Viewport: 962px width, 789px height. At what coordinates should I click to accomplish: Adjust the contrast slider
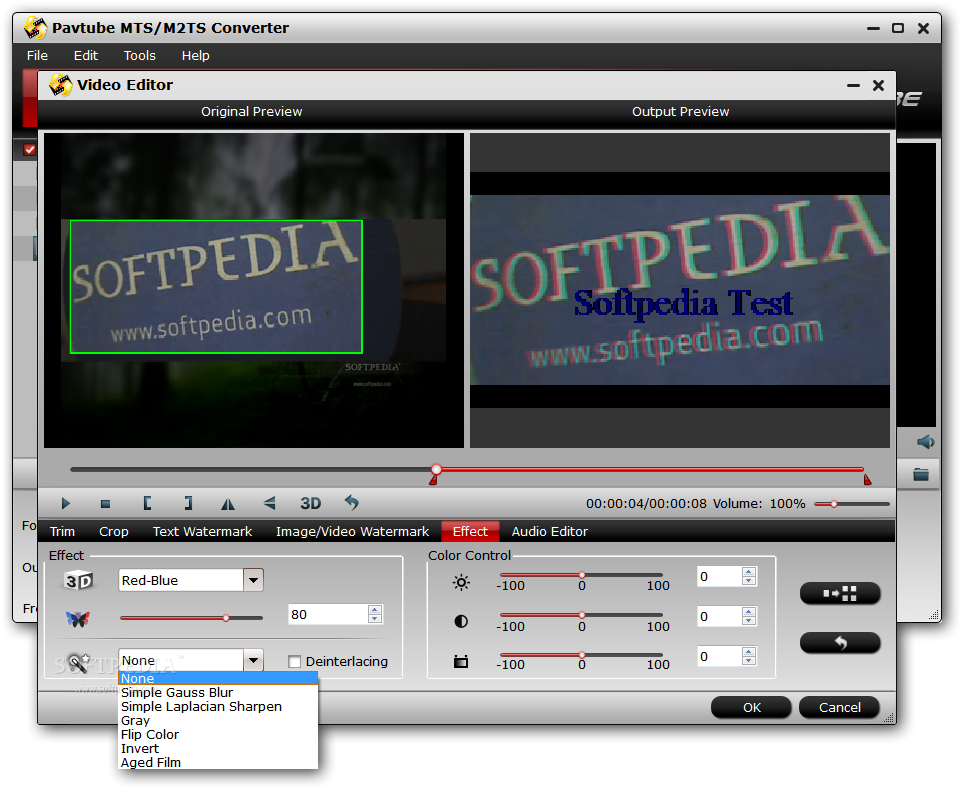pyautogui.click(x=582, y=615)
